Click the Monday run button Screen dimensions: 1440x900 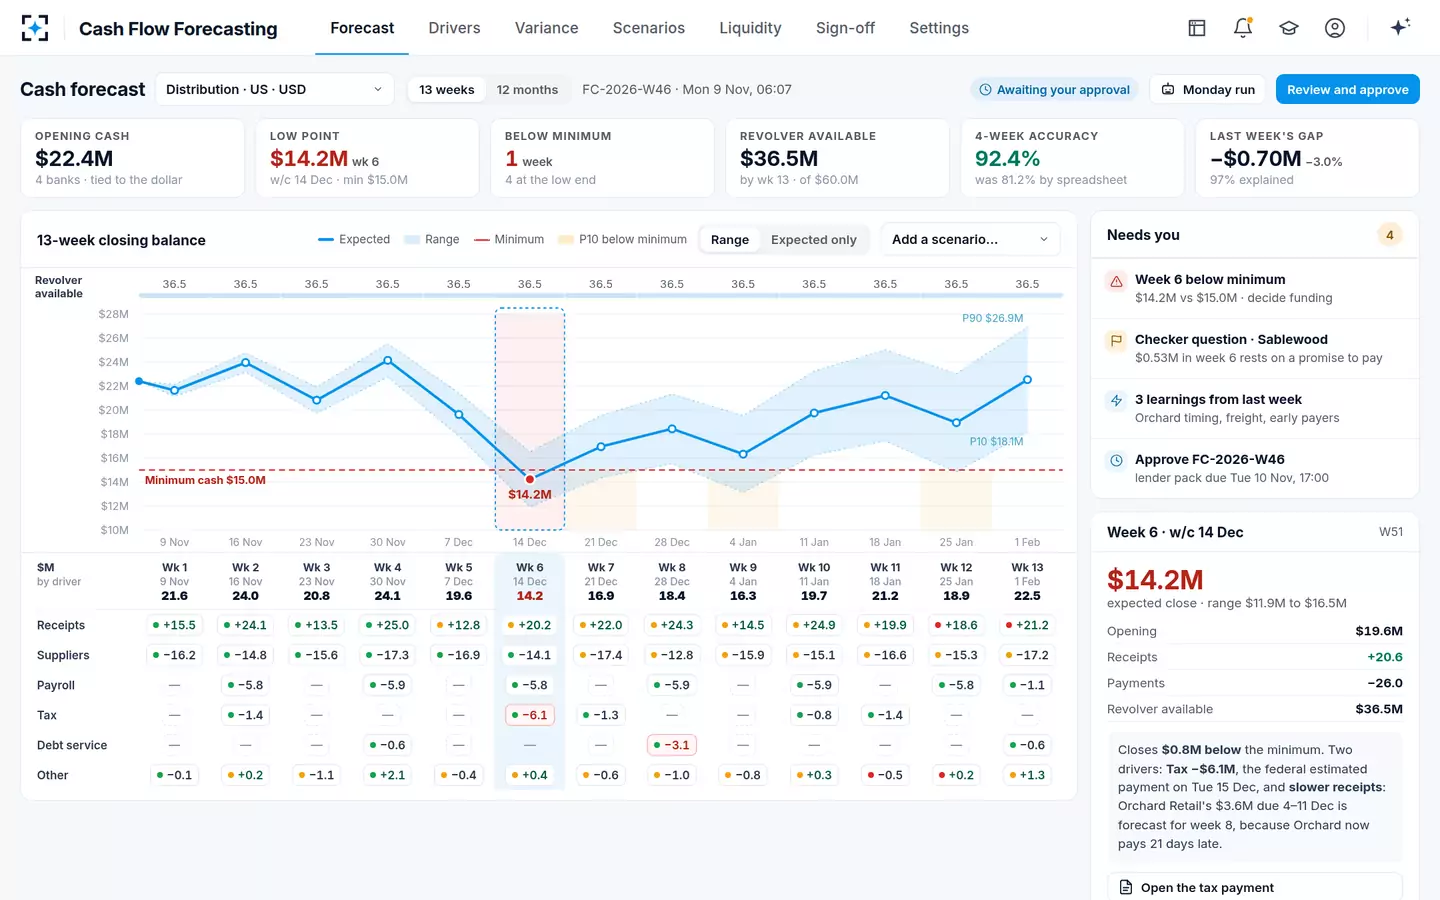coord(1207,90)
